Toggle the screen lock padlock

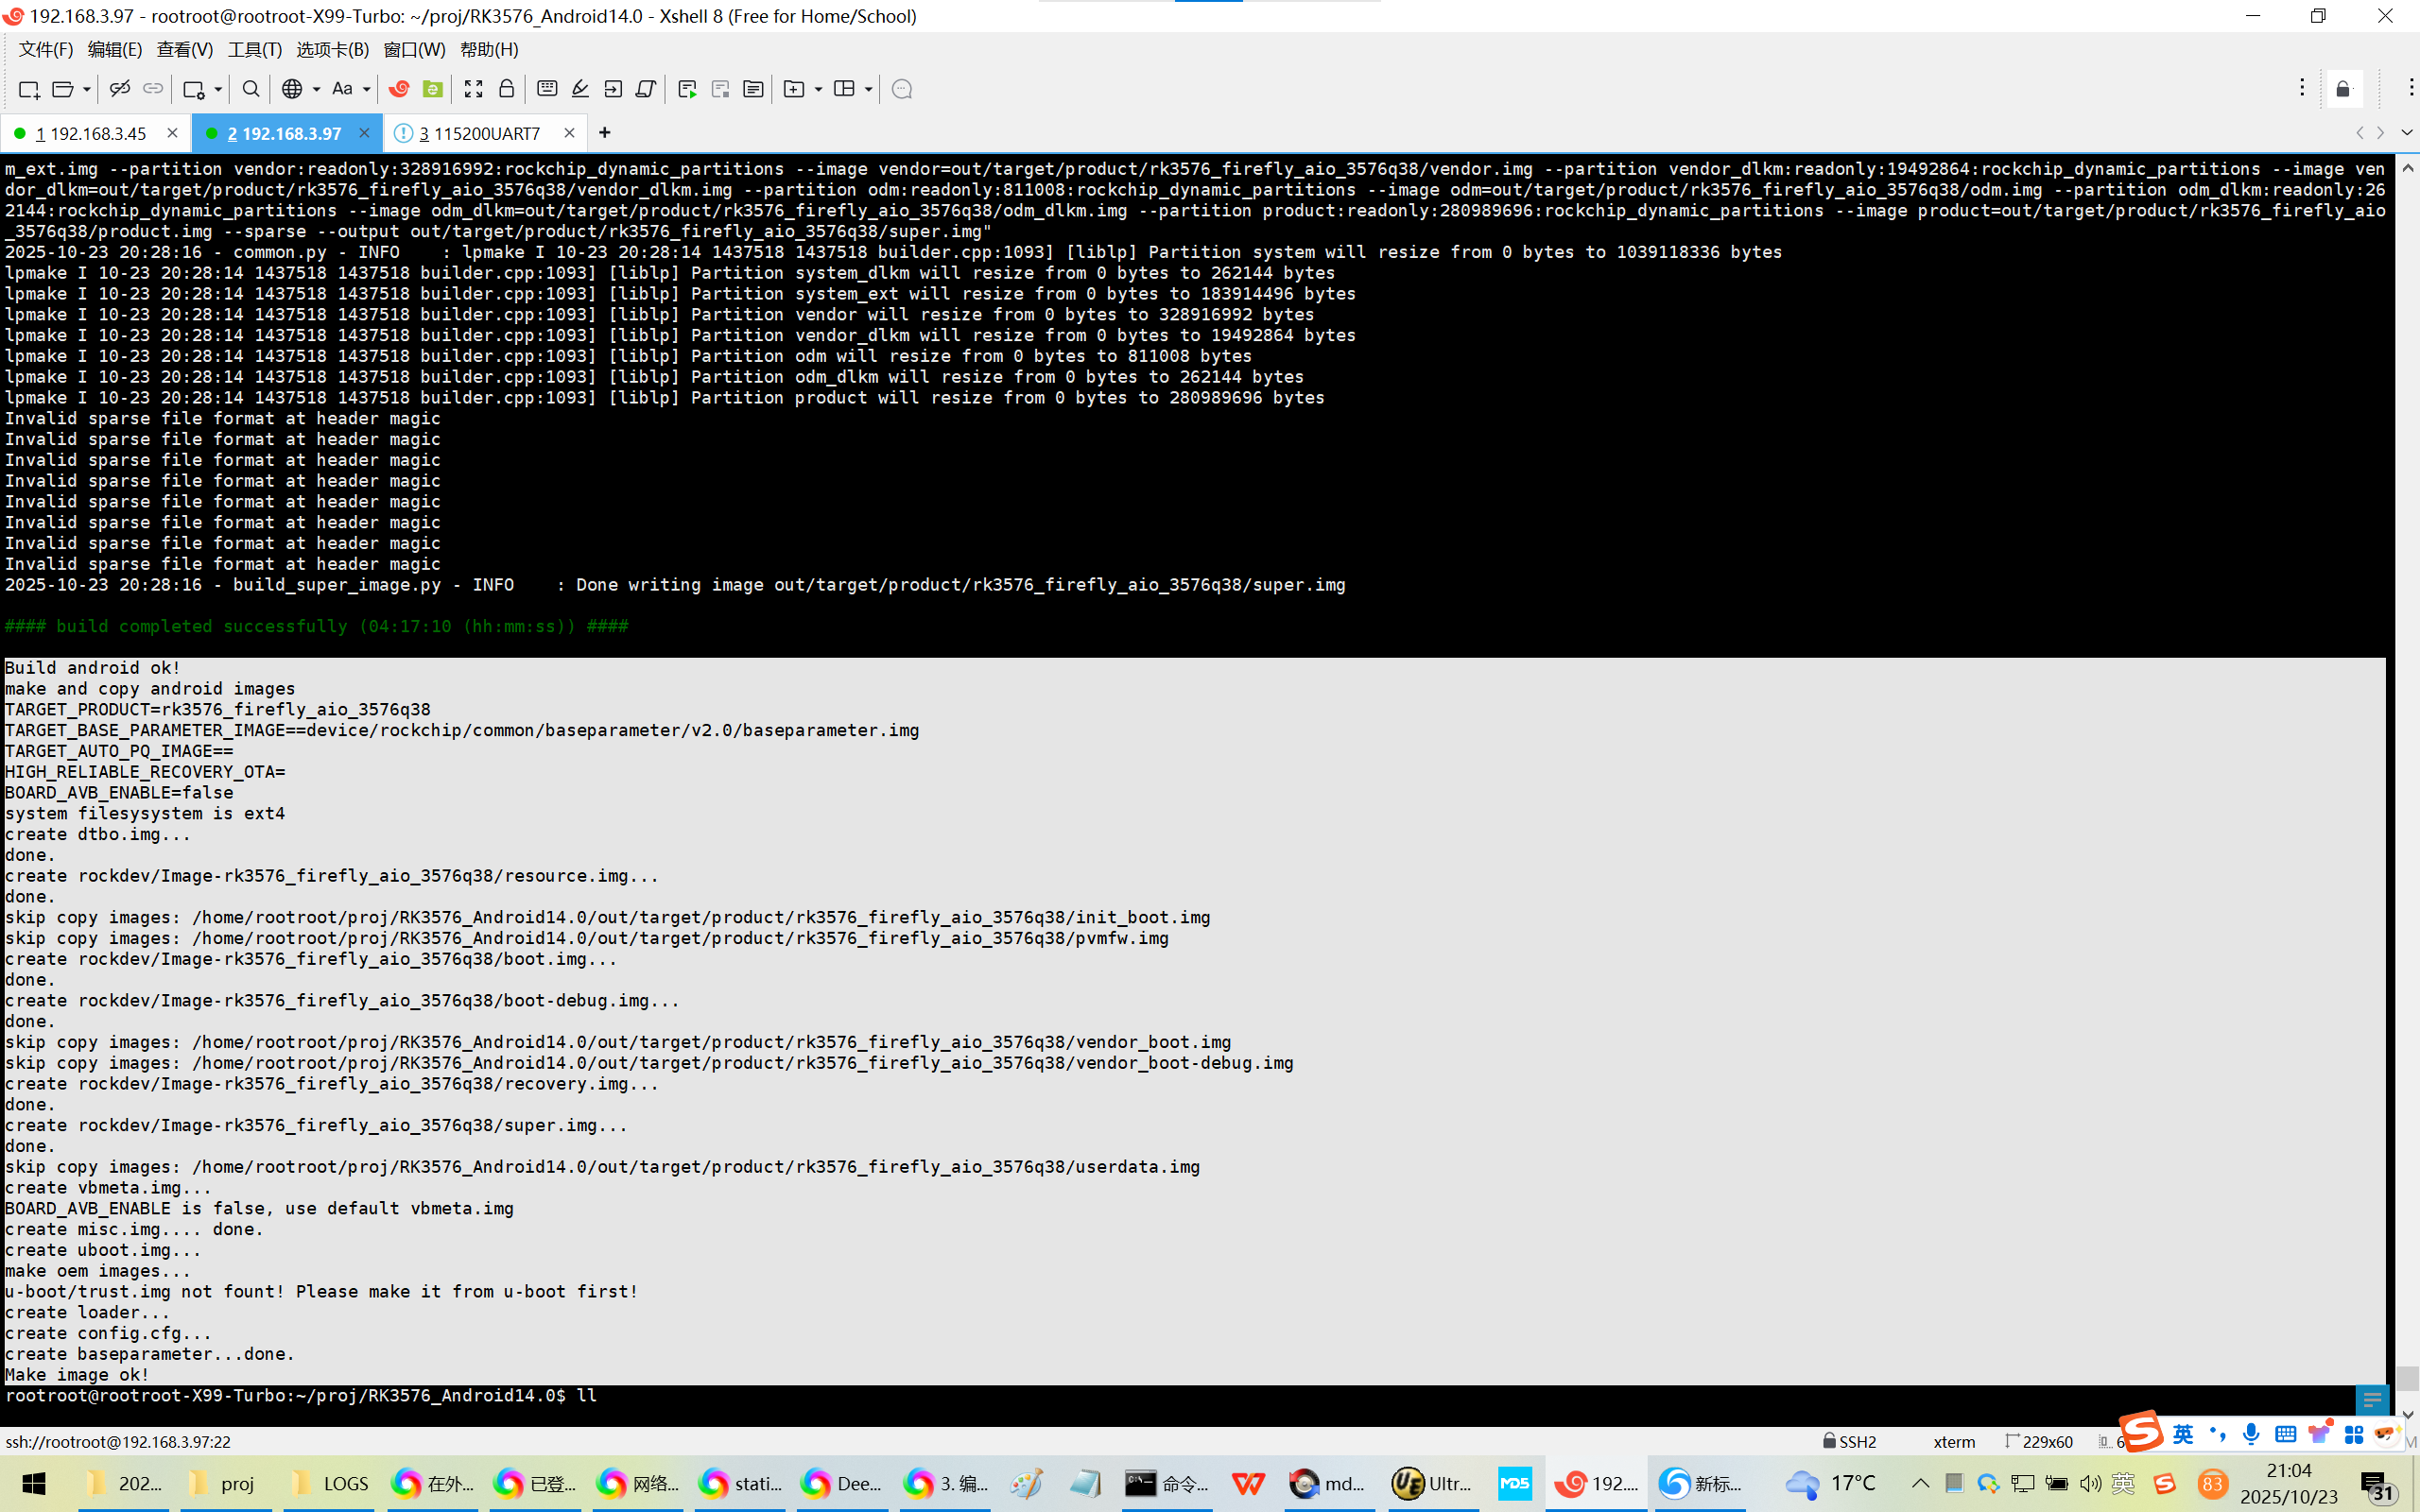pos(507,89)
